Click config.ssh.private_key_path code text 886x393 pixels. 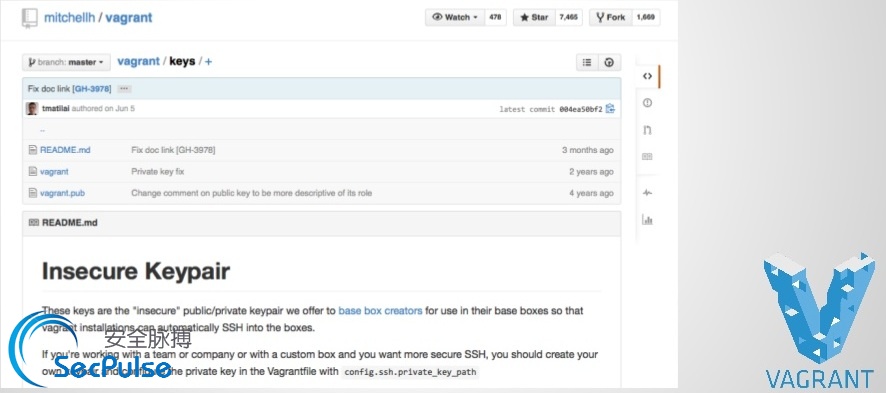(411, 372)
